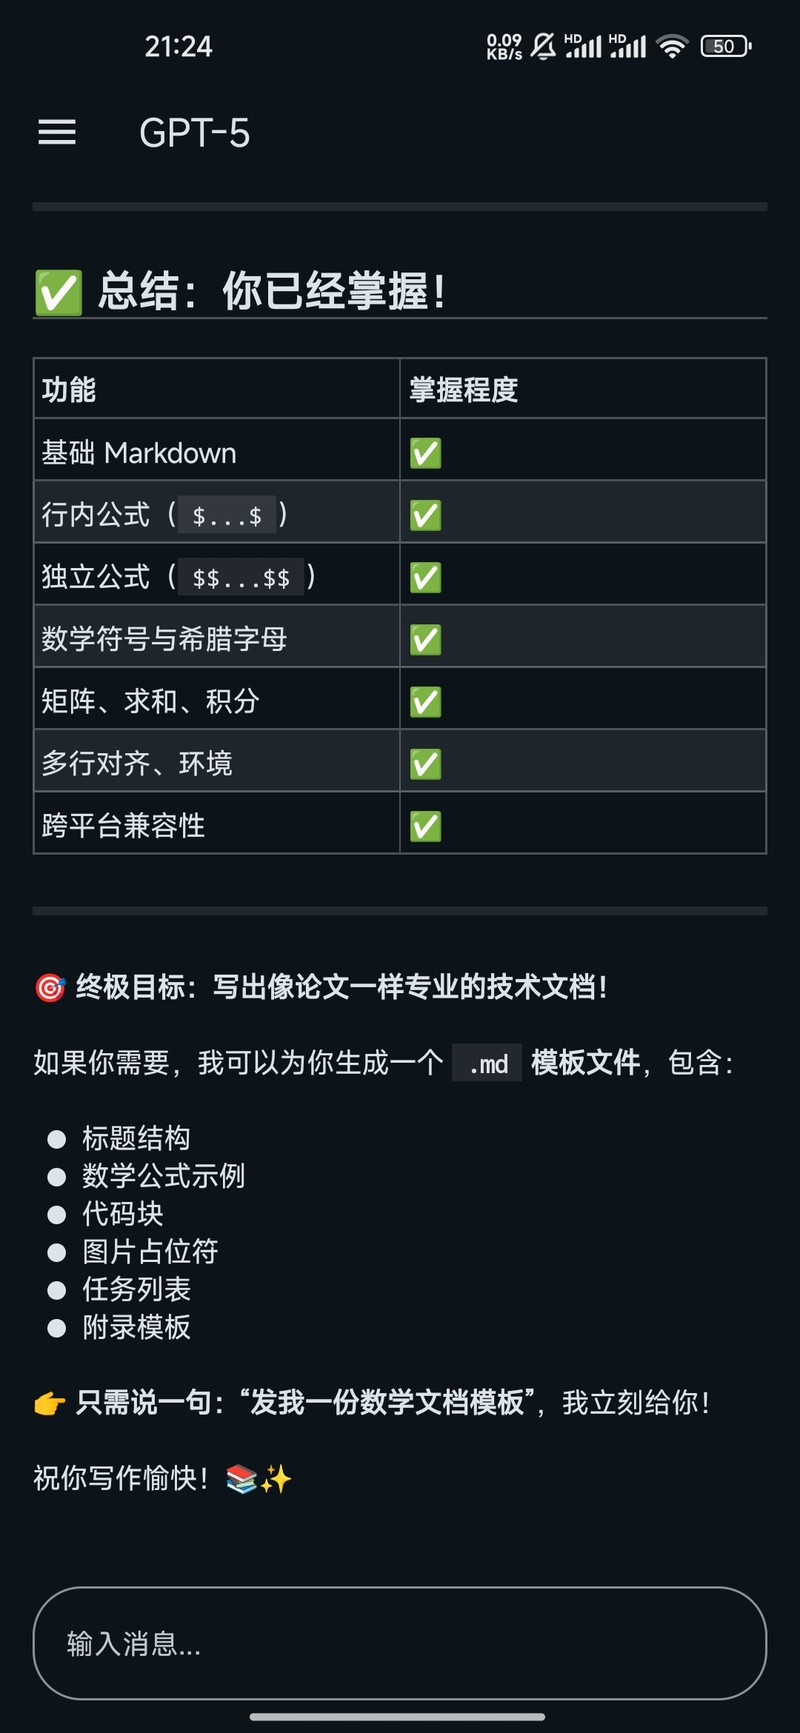Tap the pointing hand emoji icon
The image size is (800, 1733).
tap(49, 1404)
